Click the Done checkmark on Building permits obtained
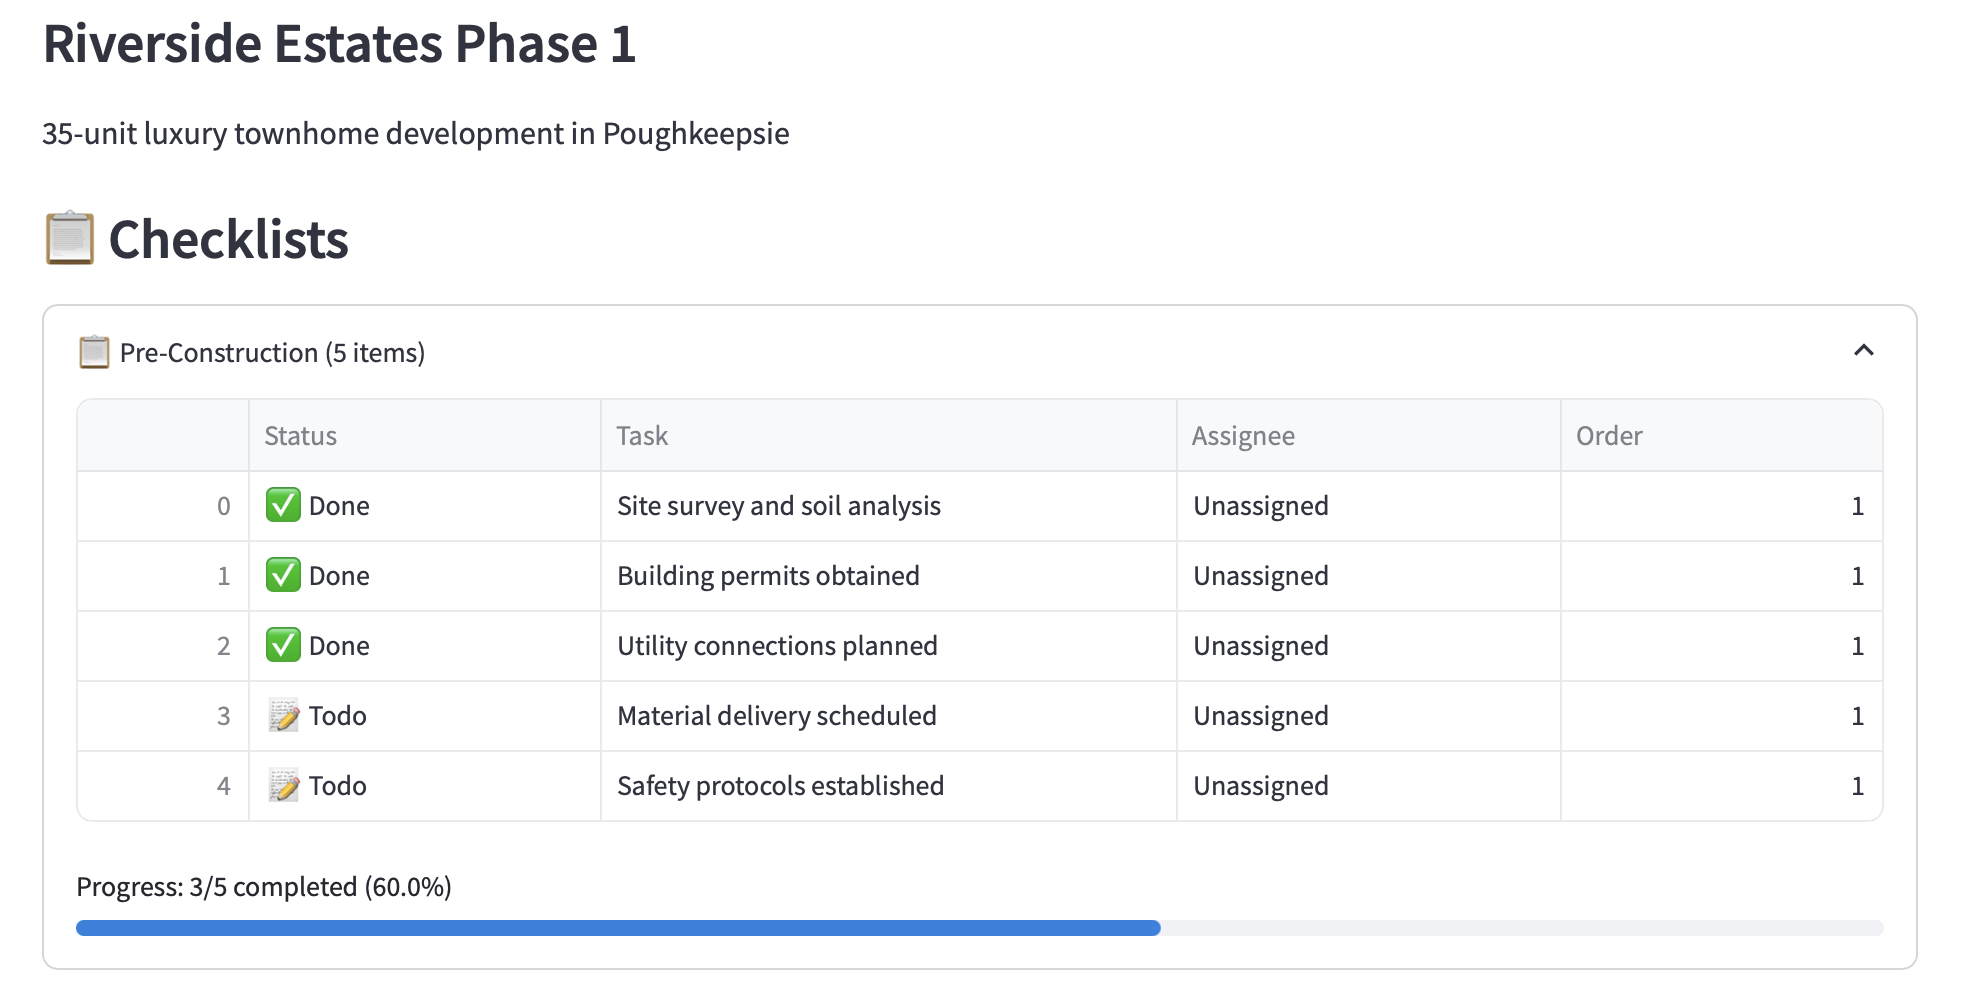1962x992 pixels. (283, 575)
